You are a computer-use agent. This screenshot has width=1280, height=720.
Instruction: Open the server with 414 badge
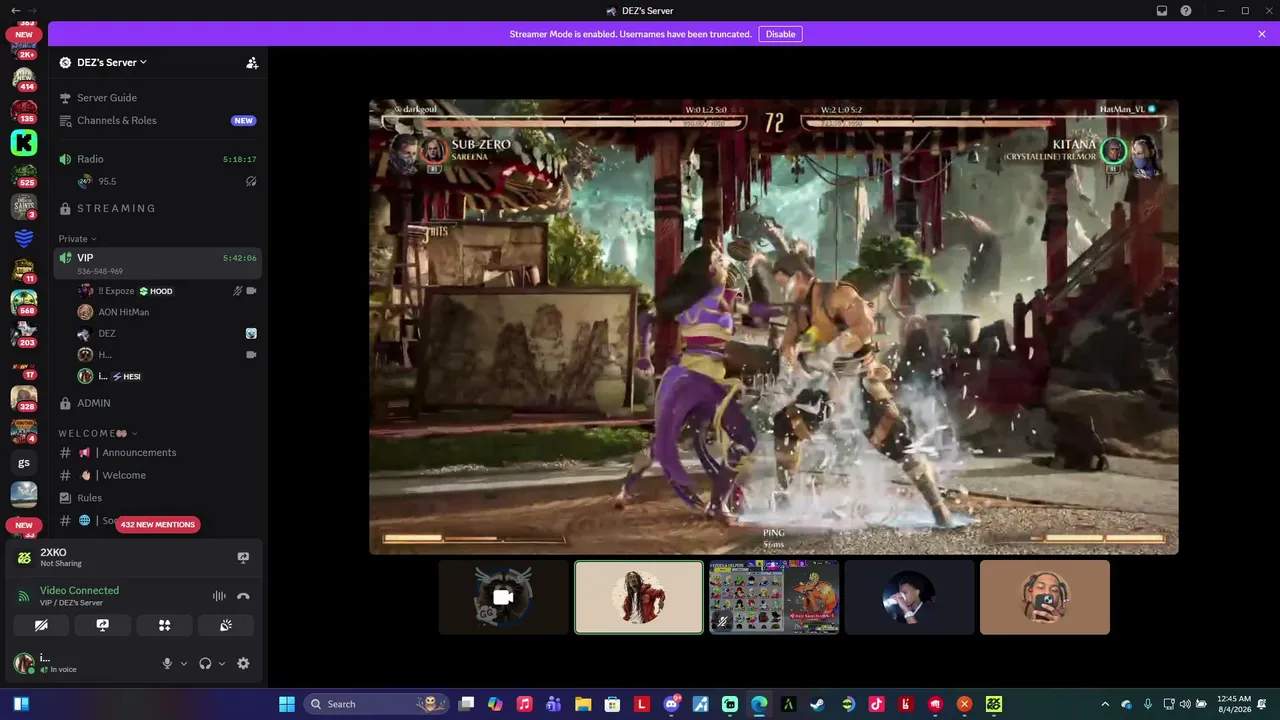(24, 78)
